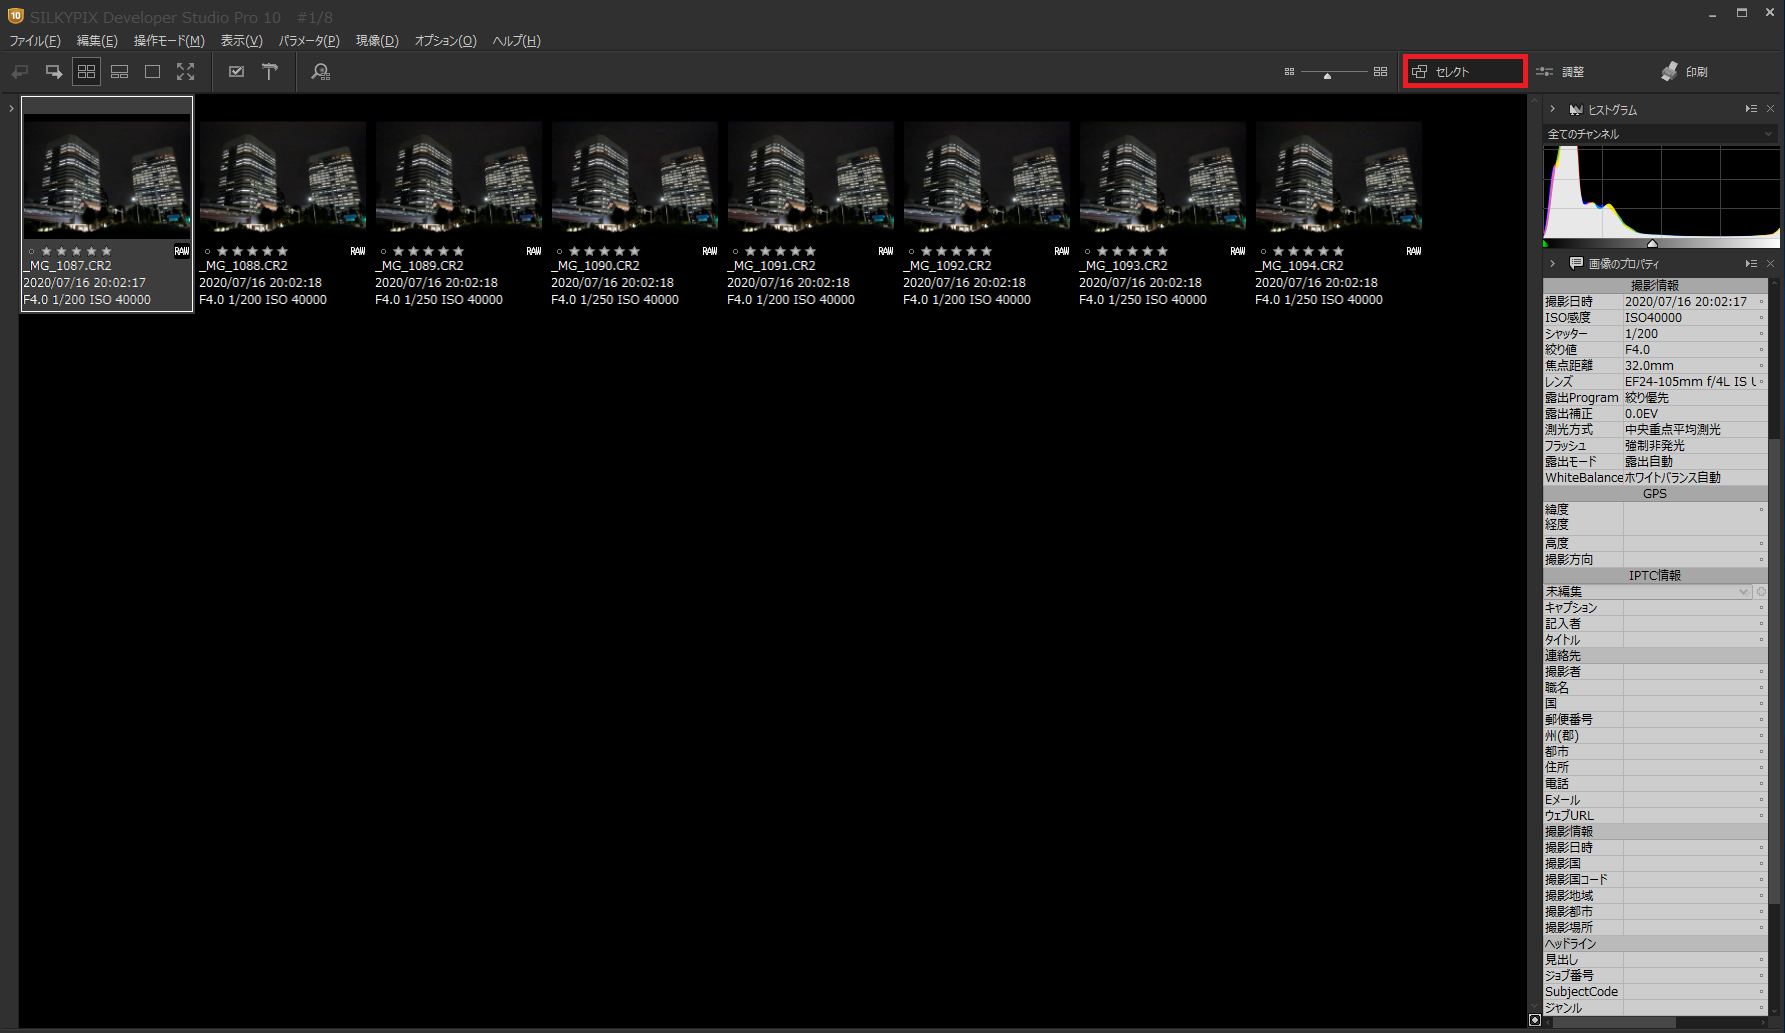Image resolution: width=1785 pixels, height=1033 pixels.
Task: Click the large-thumbnails icon beside the size slider
Action: pyautogui.click(x=1380, y=72)
